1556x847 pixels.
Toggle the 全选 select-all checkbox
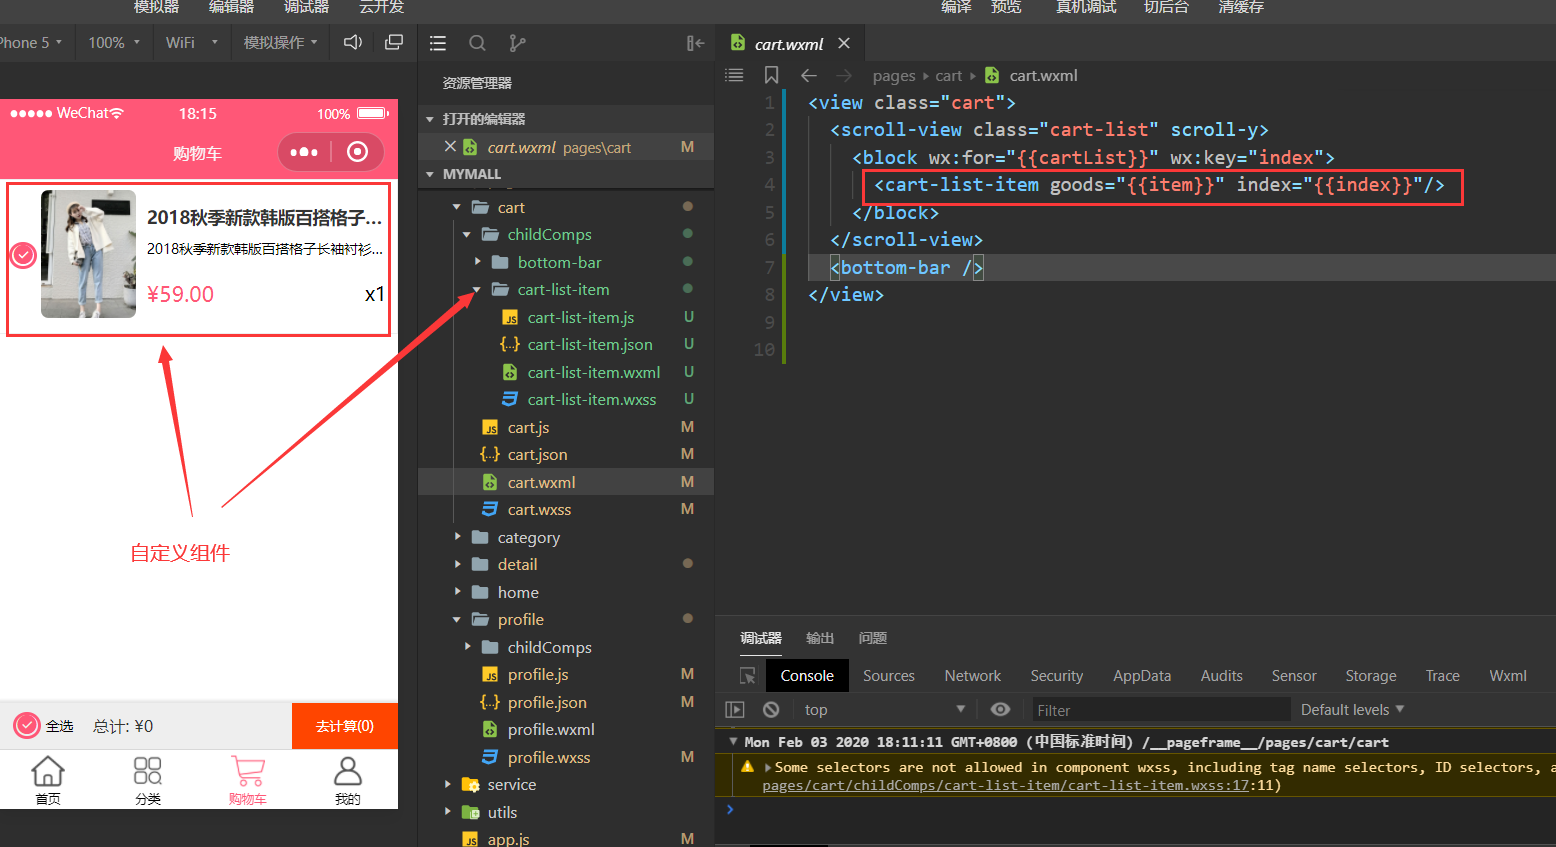pyautogui.click(x=27, y=726)
